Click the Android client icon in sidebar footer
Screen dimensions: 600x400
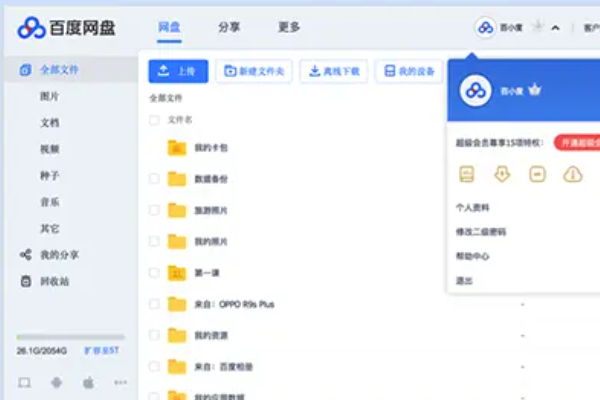tap(56, 382)
